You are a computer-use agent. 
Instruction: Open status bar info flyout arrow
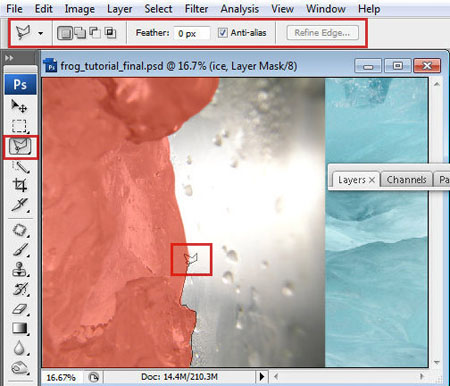pos(262,377)
